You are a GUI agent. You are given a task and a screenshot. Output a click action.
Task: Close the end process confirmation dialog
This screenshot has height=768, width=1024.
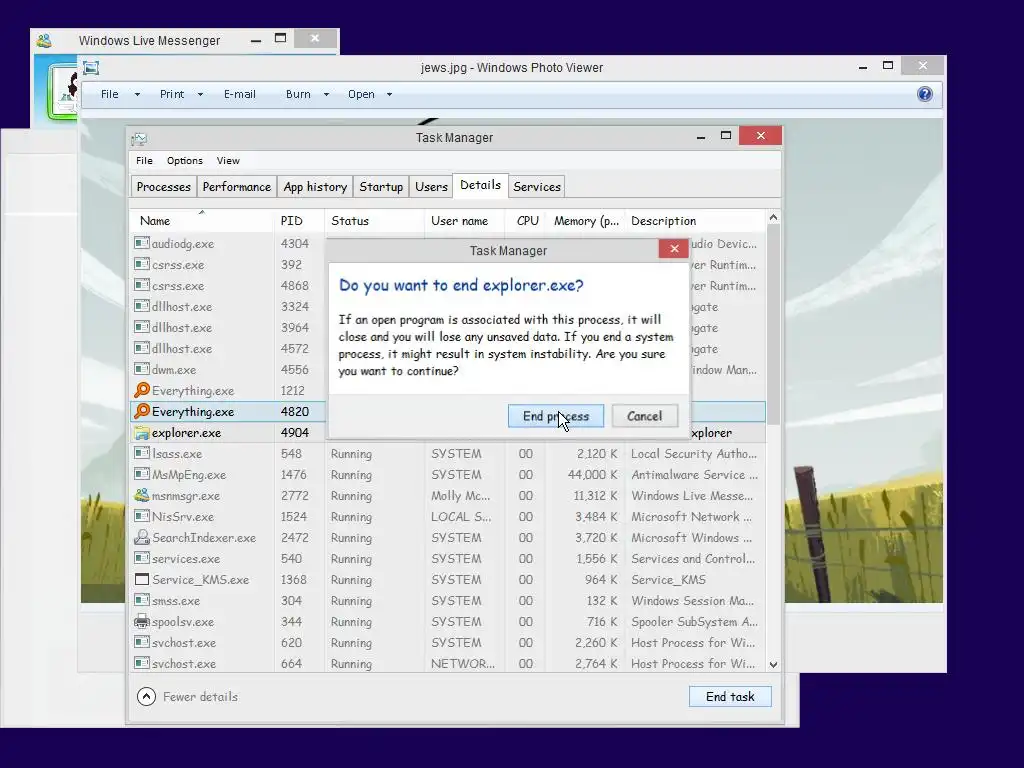[673, 249]
